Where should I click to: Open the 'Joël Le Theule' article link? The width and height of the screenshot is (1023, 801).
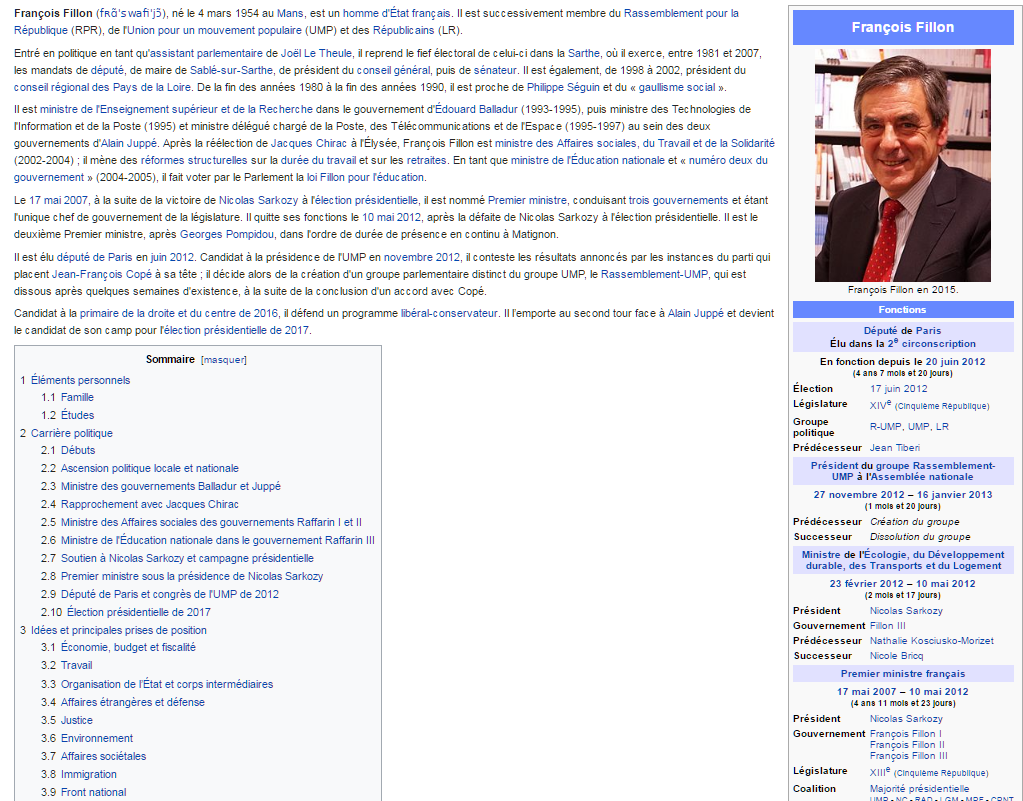[316, 53]
